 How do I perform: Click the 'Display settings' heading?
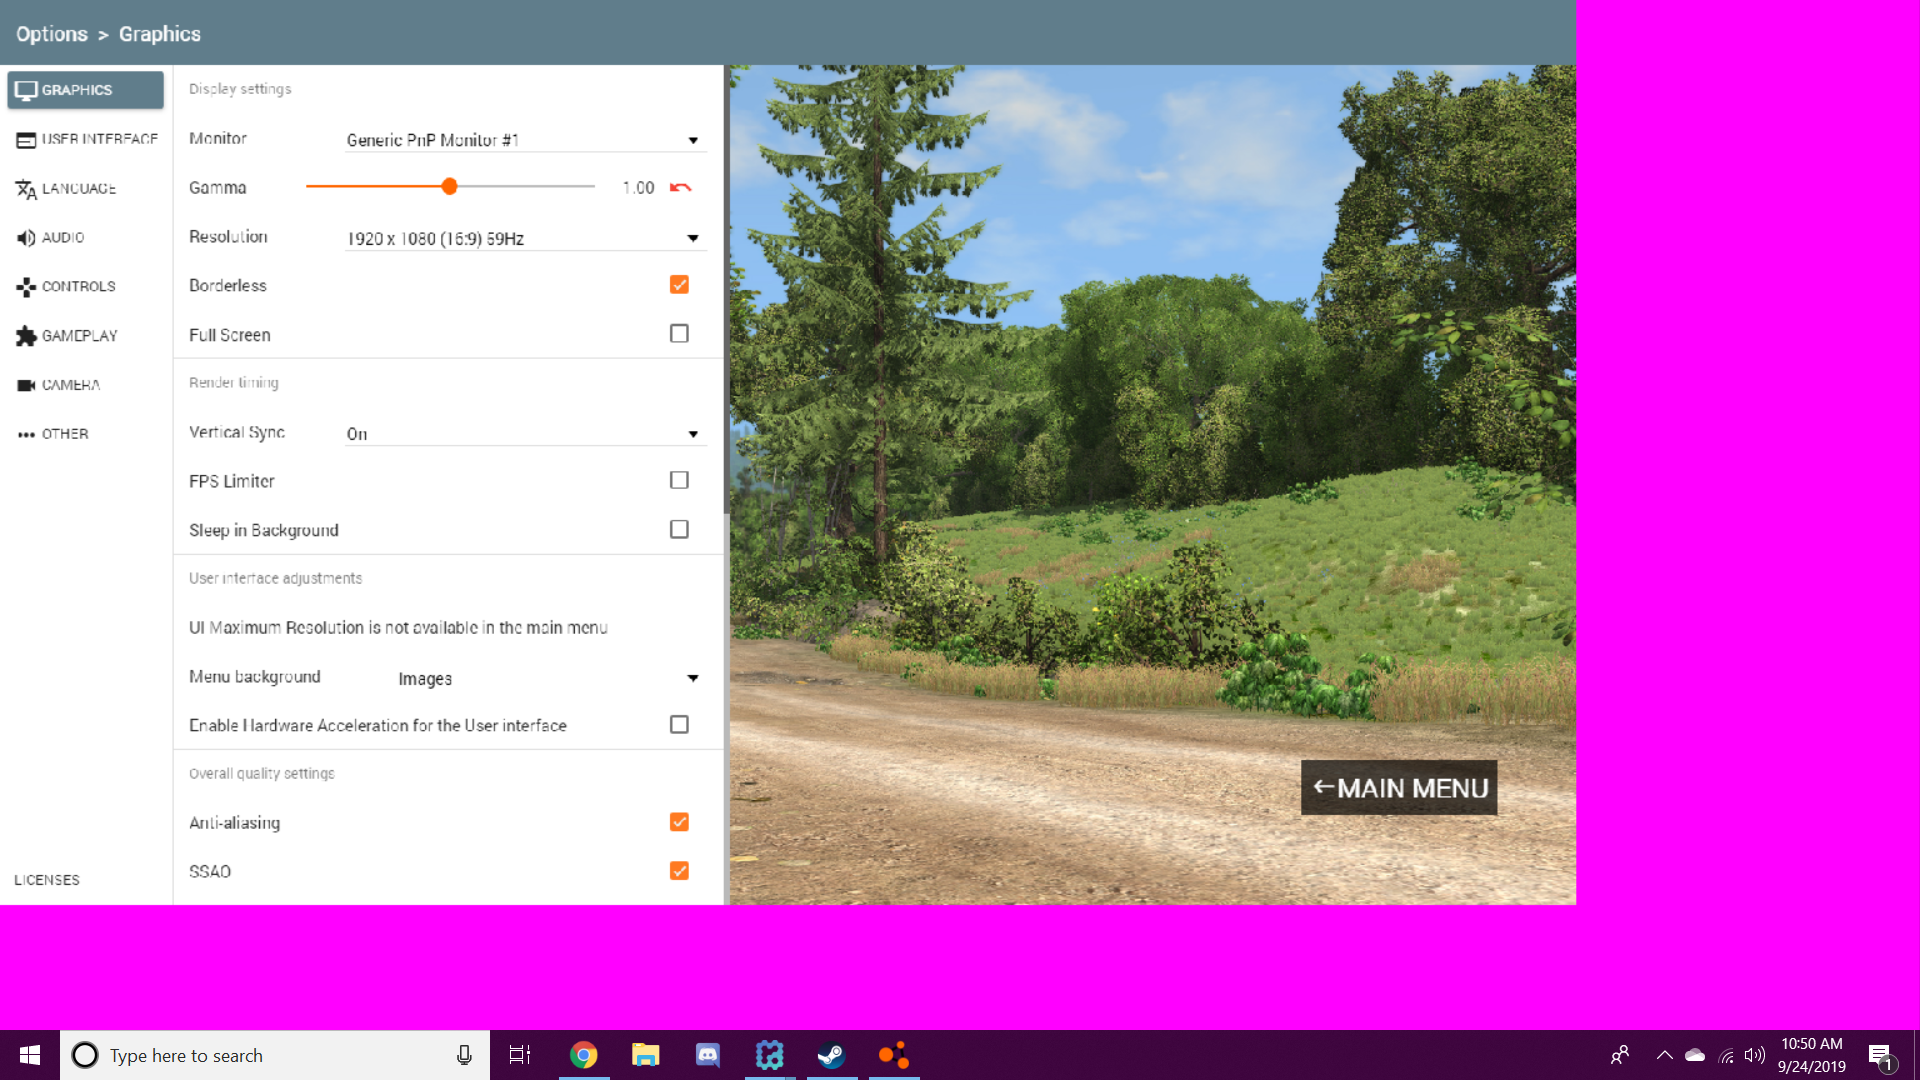coord(240,89)
